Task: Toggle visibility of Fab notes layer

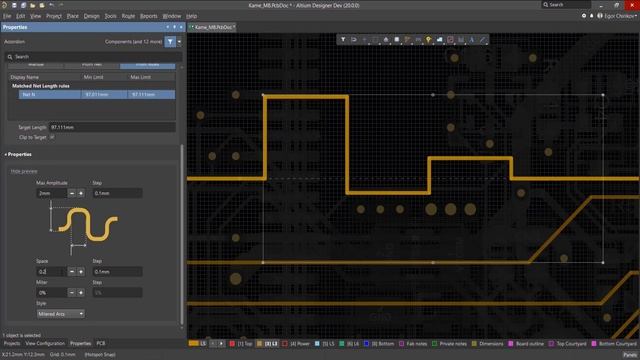Action: click(x=402, y=344)
